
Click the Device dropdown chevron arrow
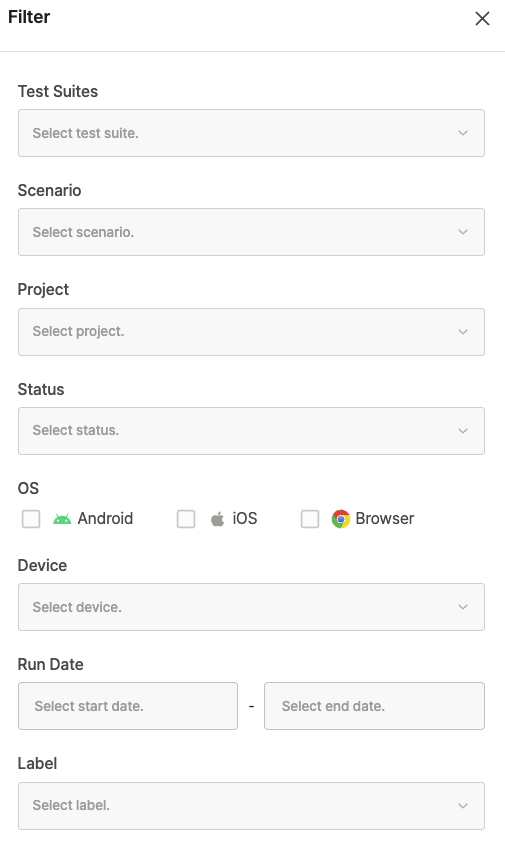point(463,607)
